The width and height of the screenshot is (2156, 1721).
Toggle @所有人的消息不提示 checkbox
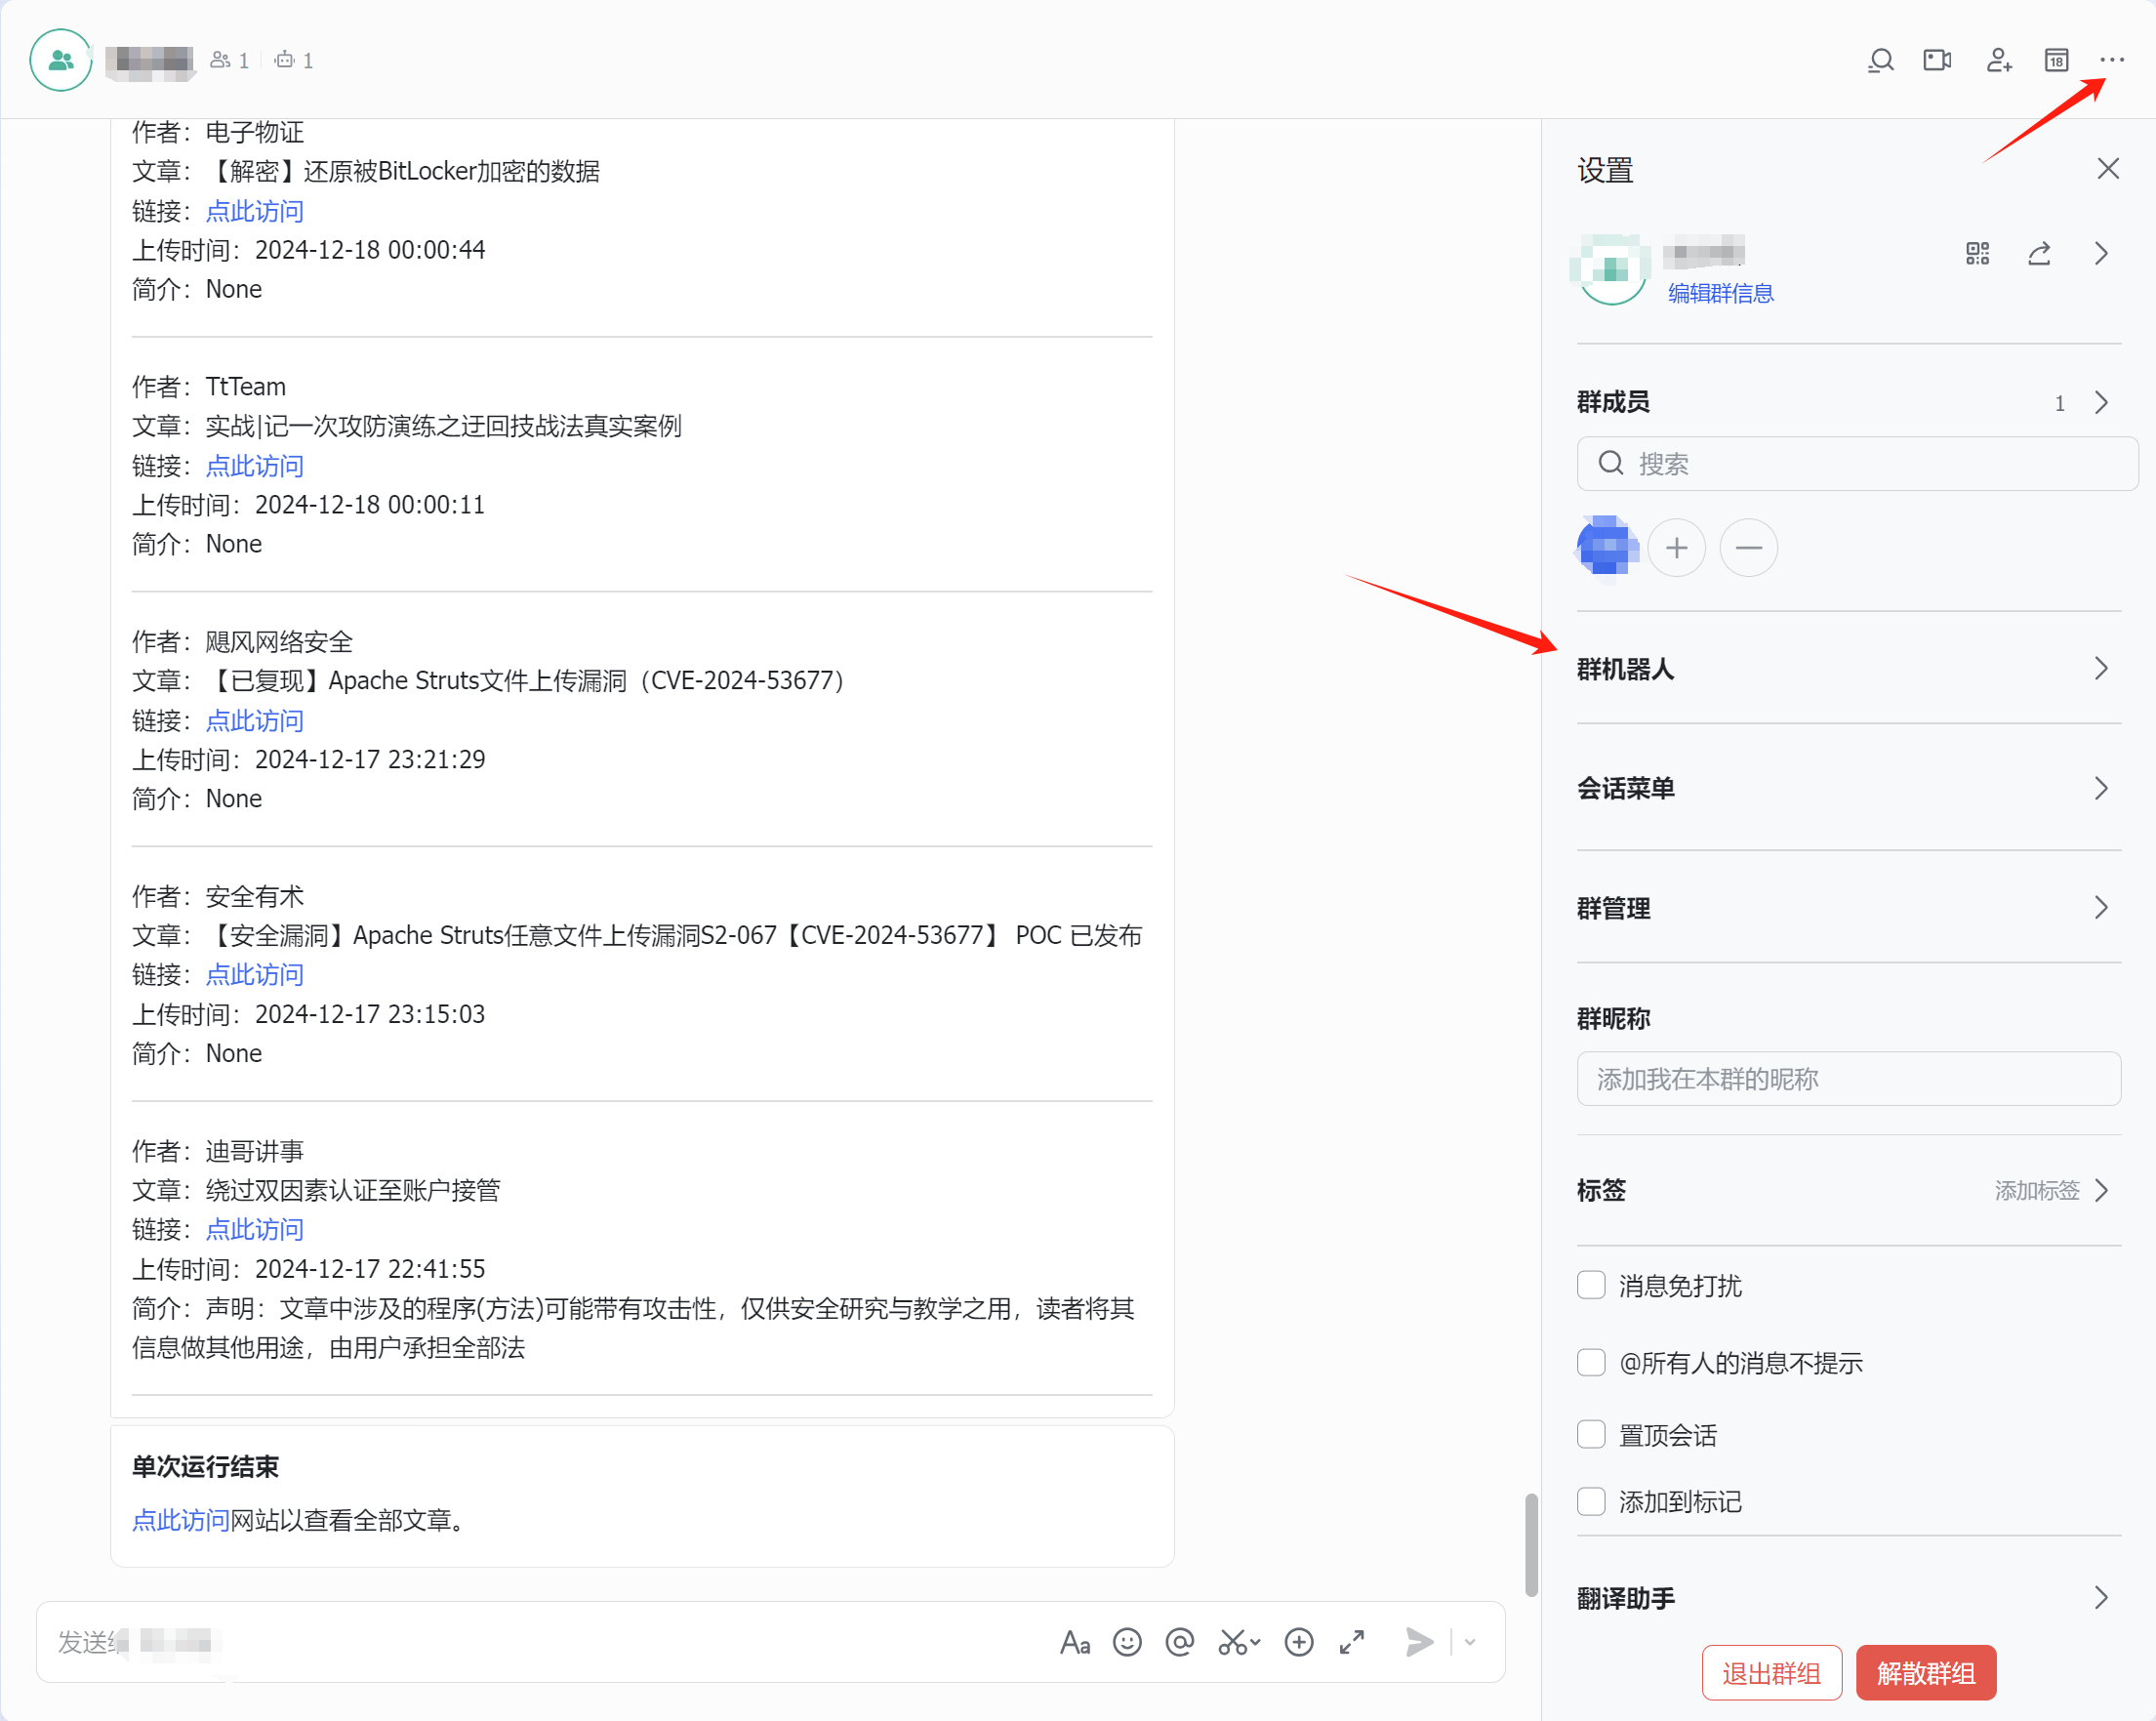(1591, 1362)
